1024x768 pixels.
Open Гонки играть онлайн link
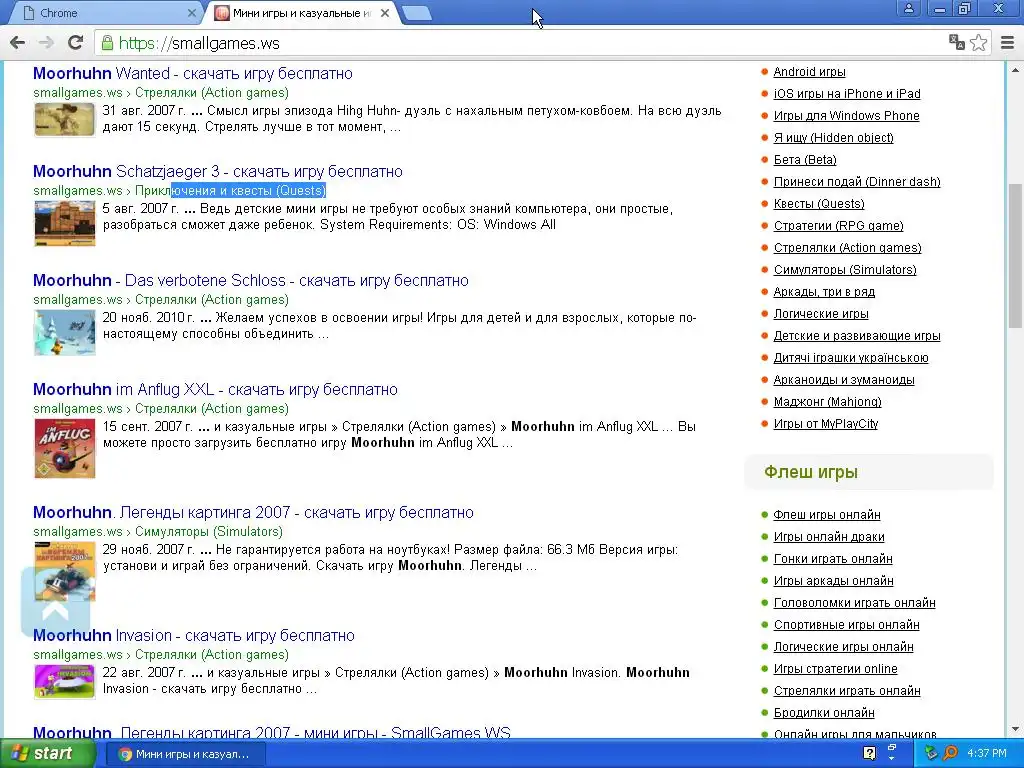833,558
